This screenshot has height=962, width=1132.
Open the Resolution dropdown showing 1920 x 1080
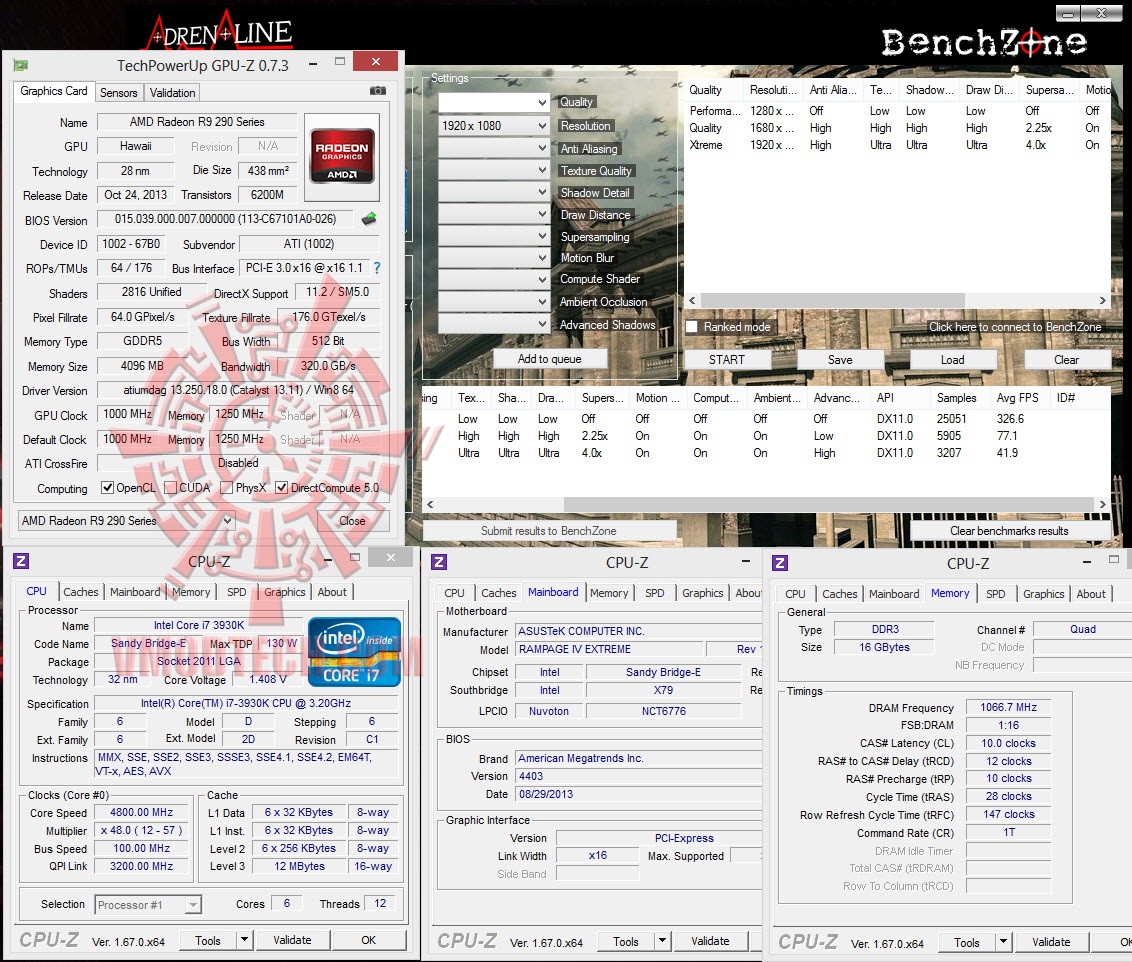tap(495, 126)
